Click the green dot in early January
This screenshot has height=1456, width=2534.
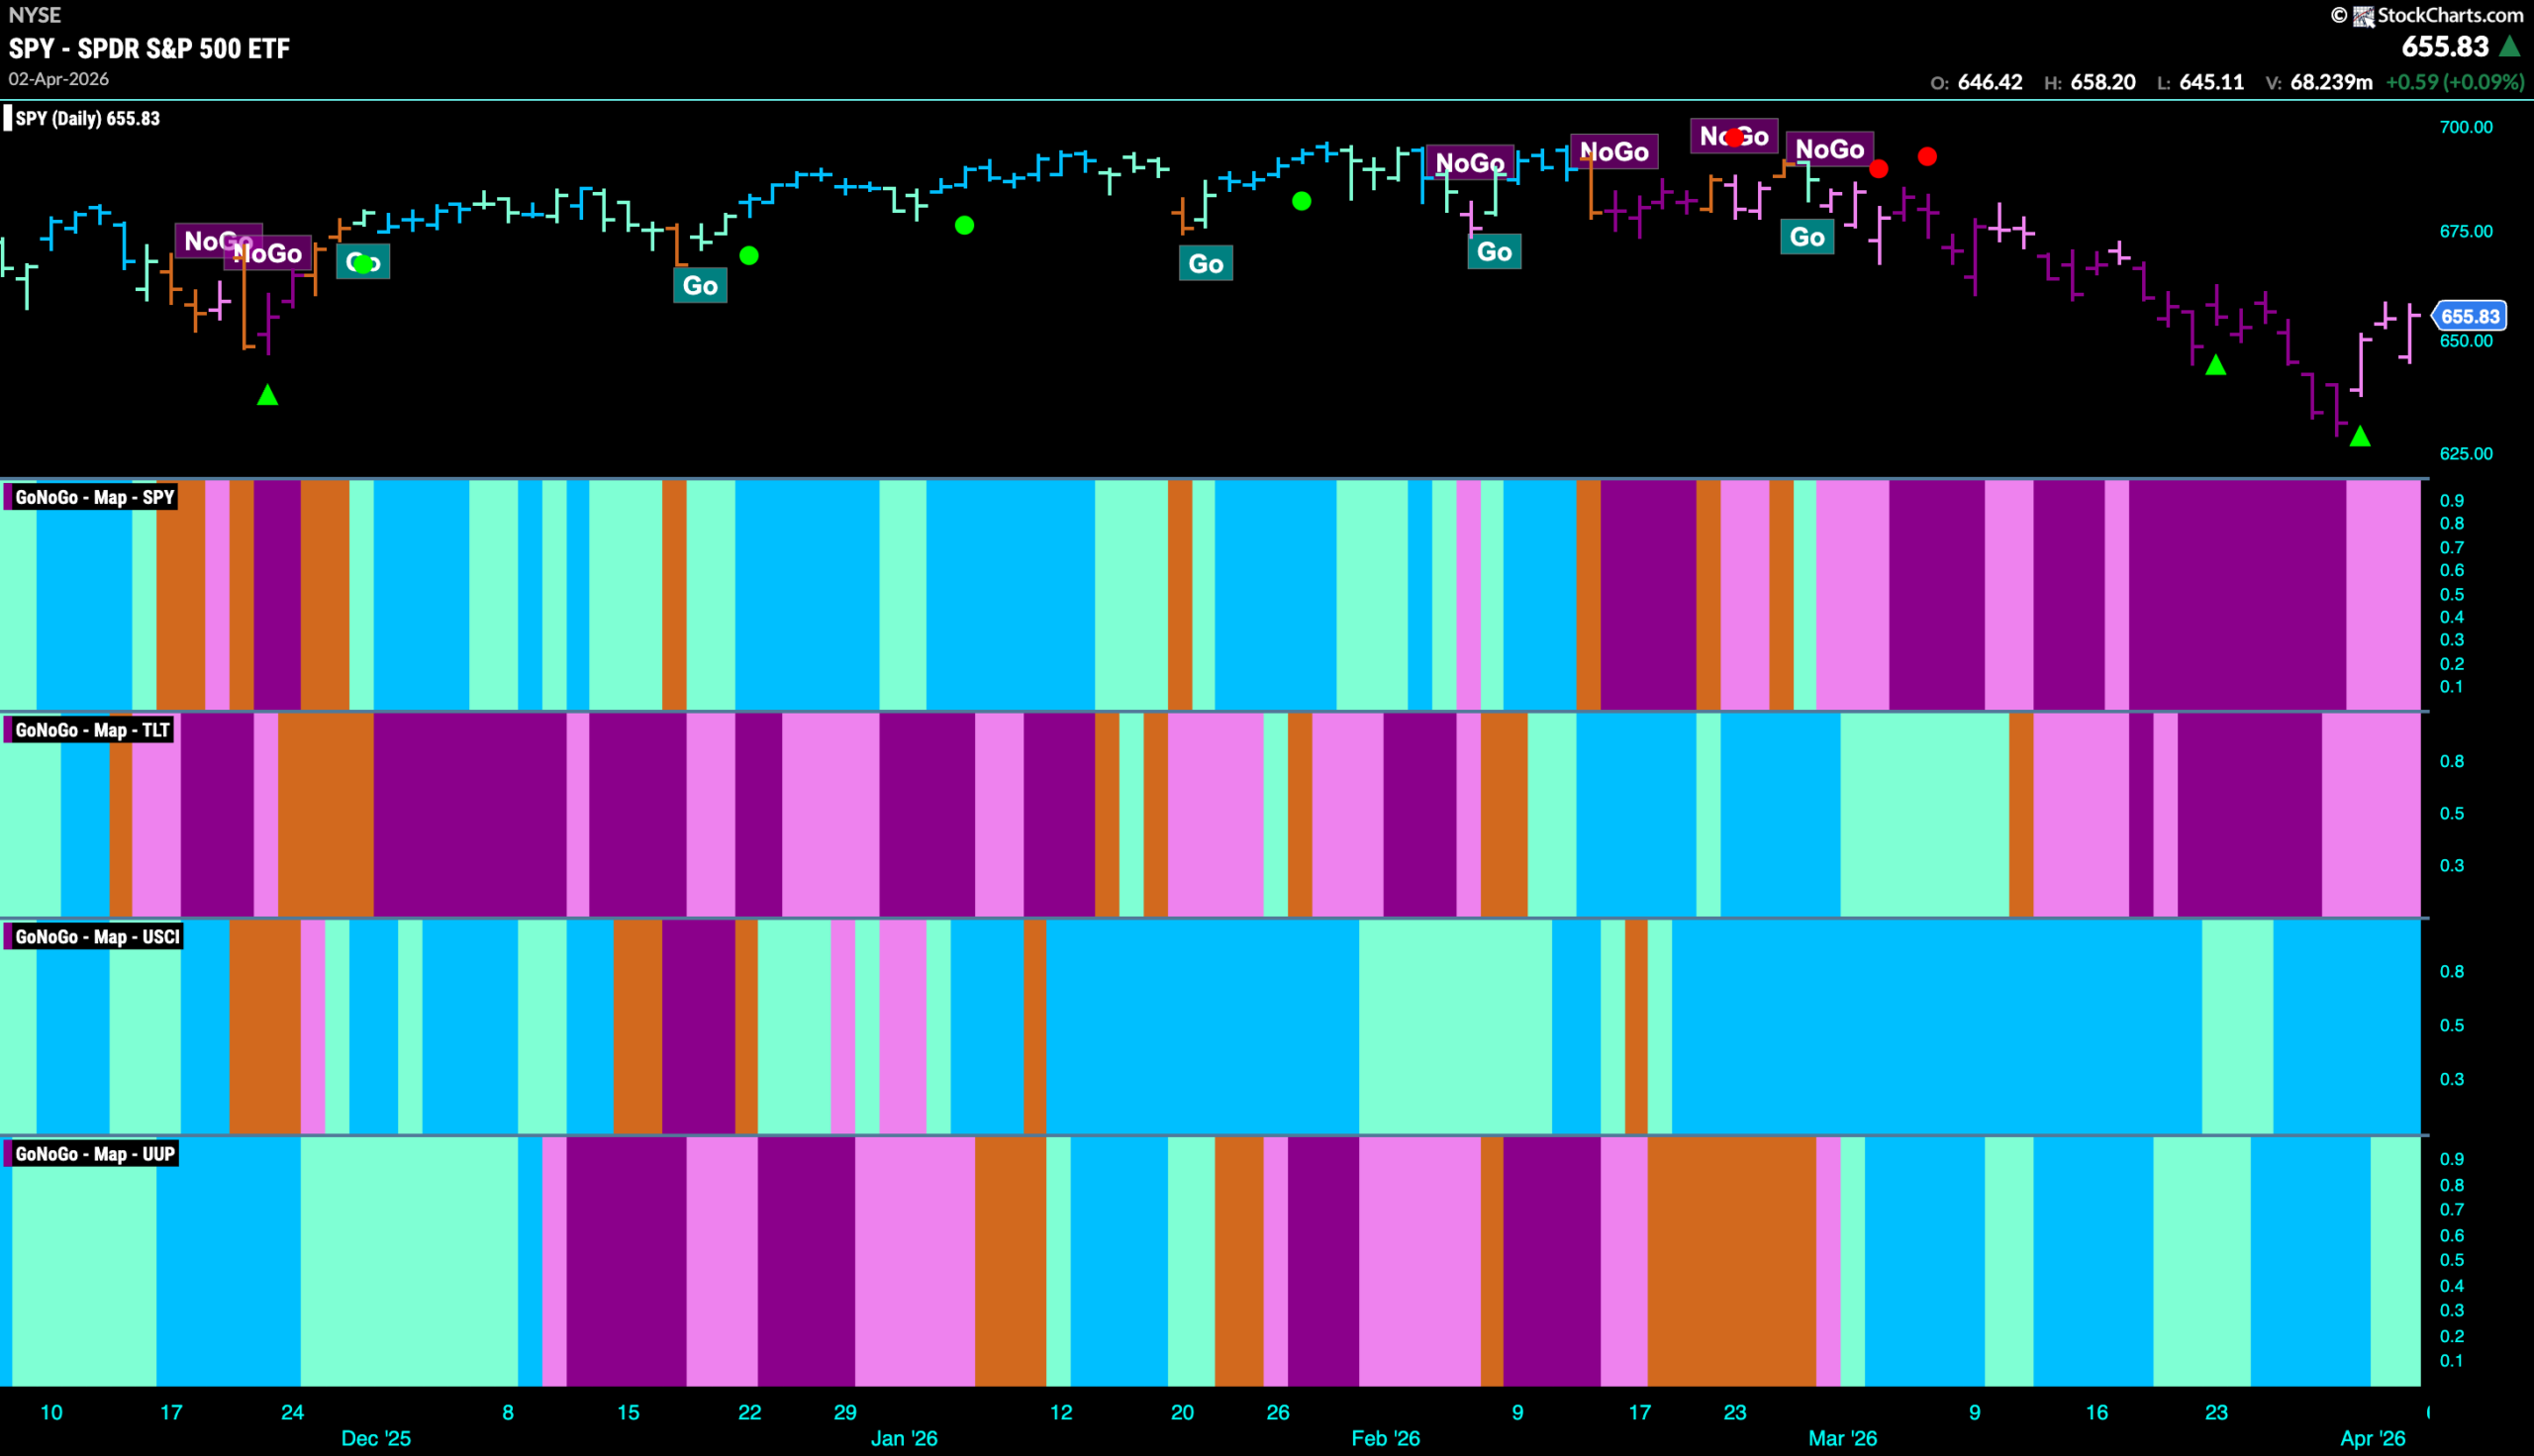pos(964,225)
